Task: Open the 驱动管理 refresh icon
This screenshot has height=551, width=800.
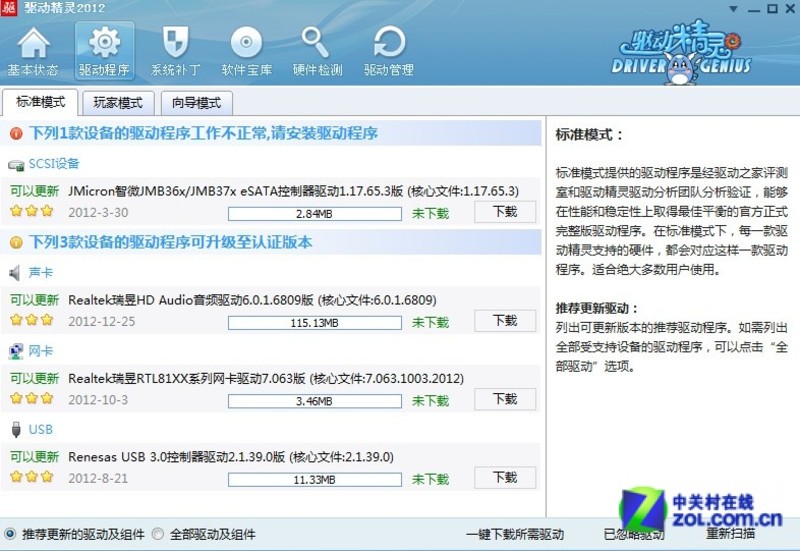Action: click(389, 51)
